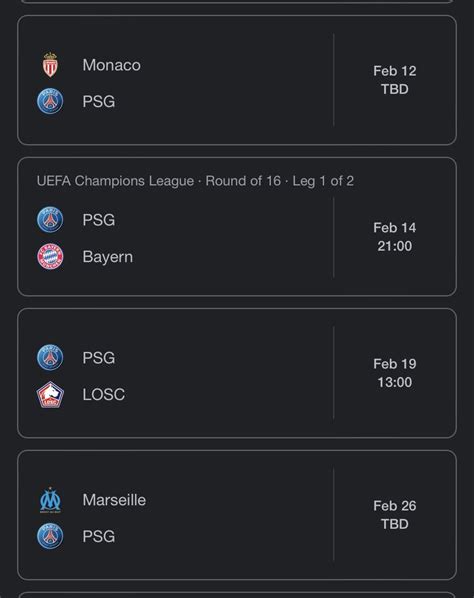474x598 pixels.
Task: Click the Bayern Munich crest
Action: coord(50,256)
